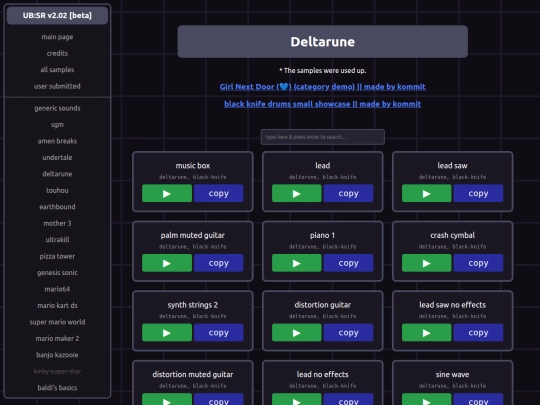Viewport: 540px width, 405px height.
Task: Select undertale category
Action: [57, 157]
